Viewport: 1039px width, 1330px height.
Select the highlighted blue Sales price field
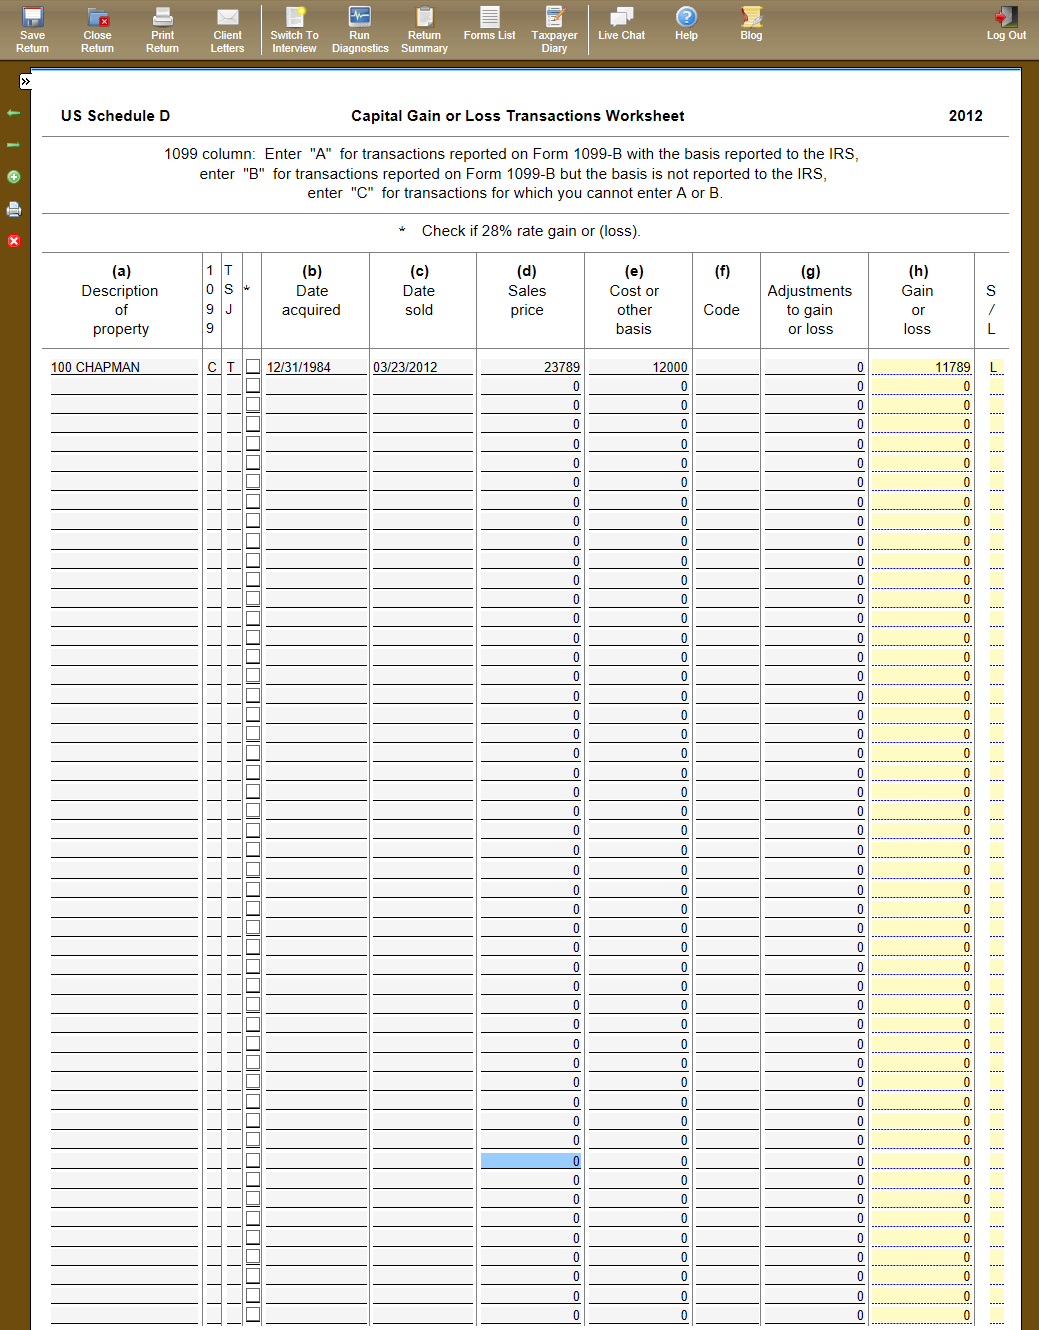tap(530, 1161)
